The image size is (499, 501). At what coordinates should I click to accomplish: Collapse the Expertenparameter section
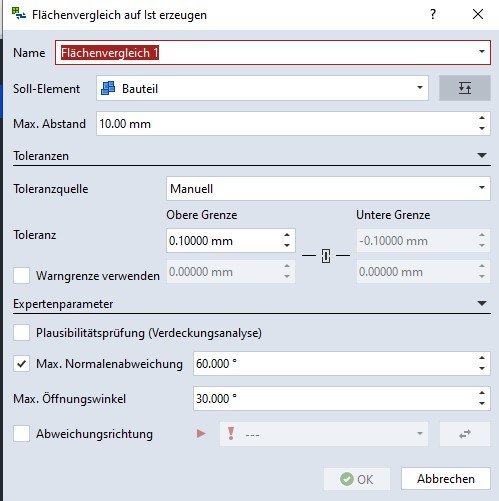tap(482, 303)
